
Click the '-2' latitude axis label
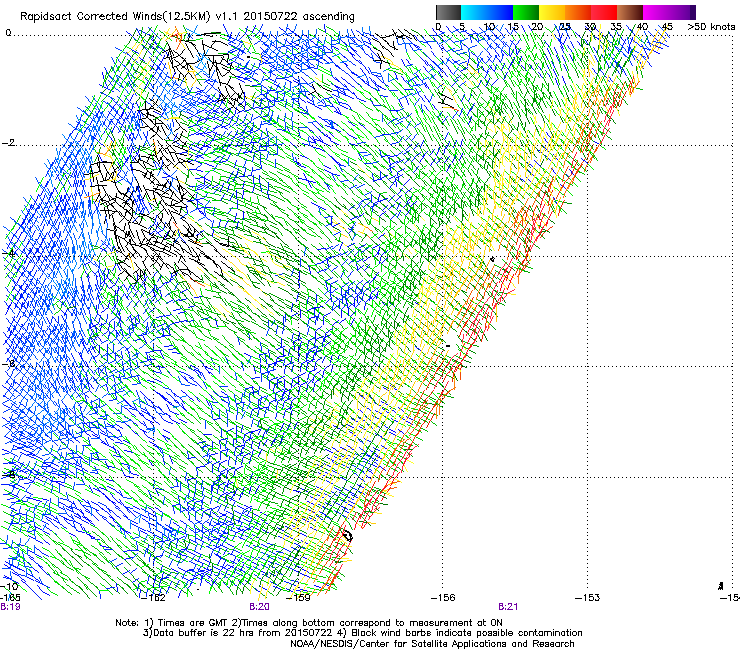pos(8,143)
